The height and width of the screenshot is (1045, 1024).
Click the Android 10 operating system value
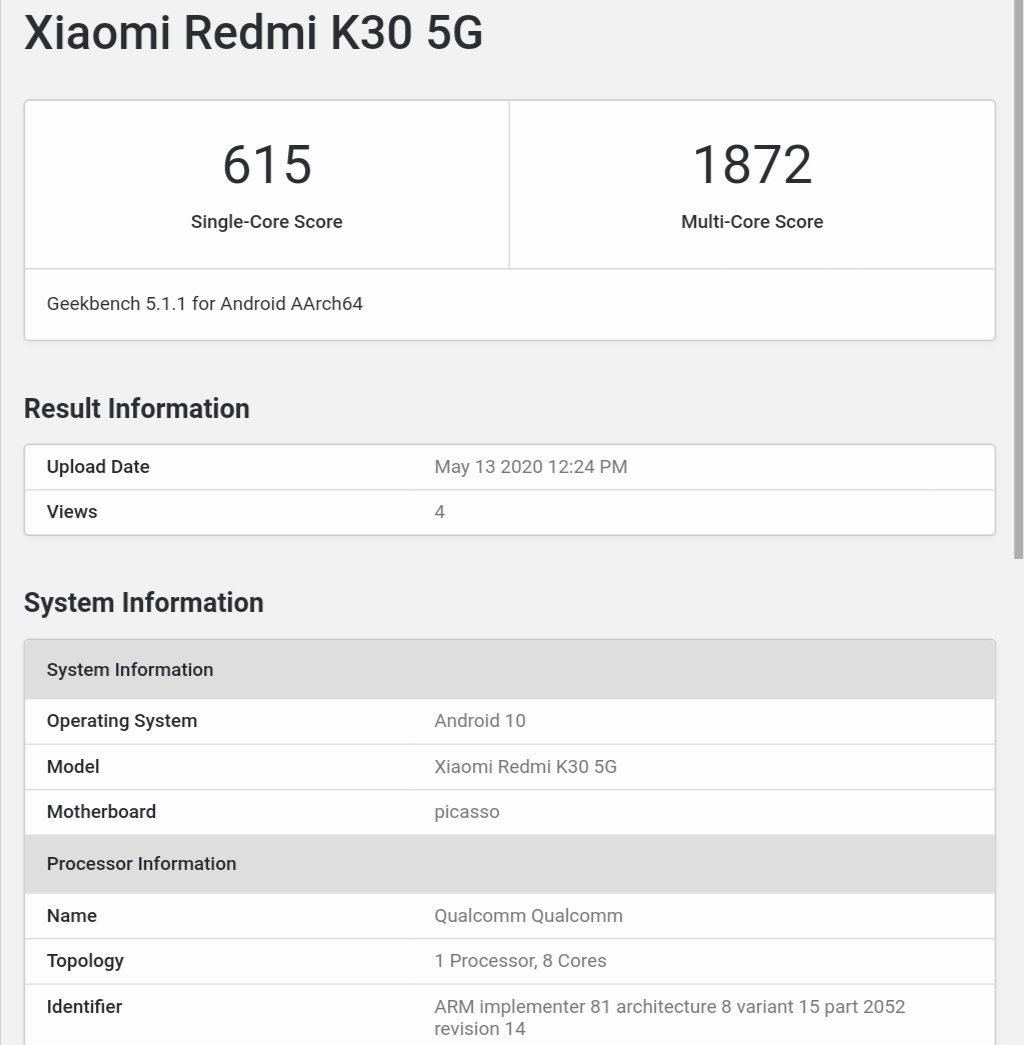pos(480,721)
